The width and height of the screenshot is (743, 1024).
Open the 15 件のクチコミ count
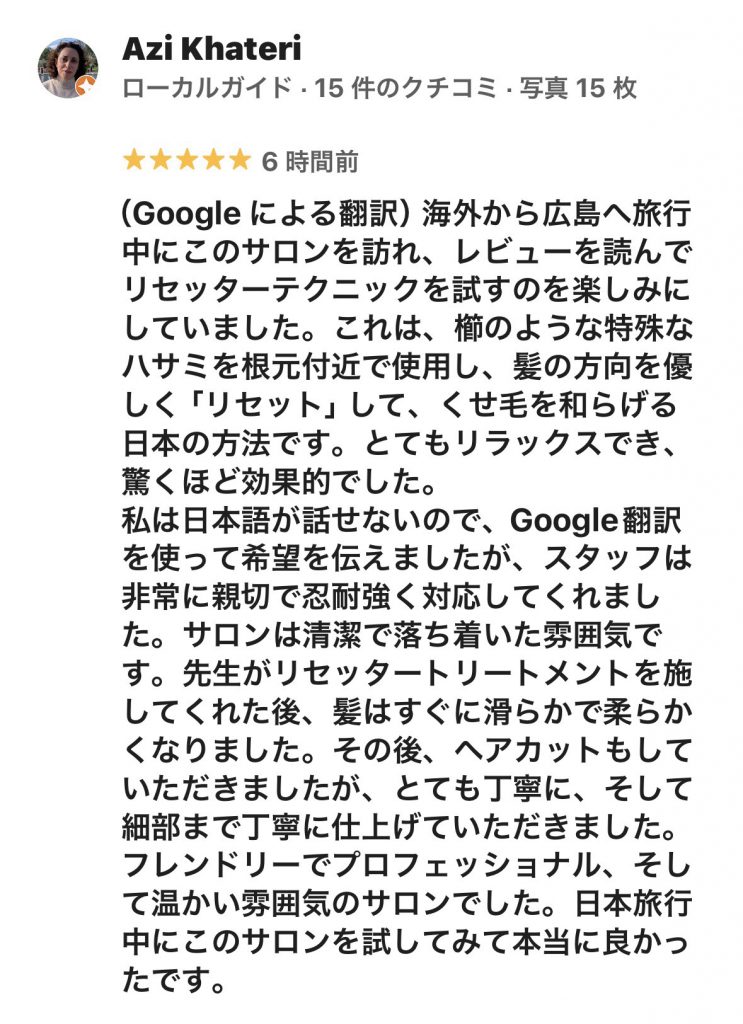(x=405, y=89)
